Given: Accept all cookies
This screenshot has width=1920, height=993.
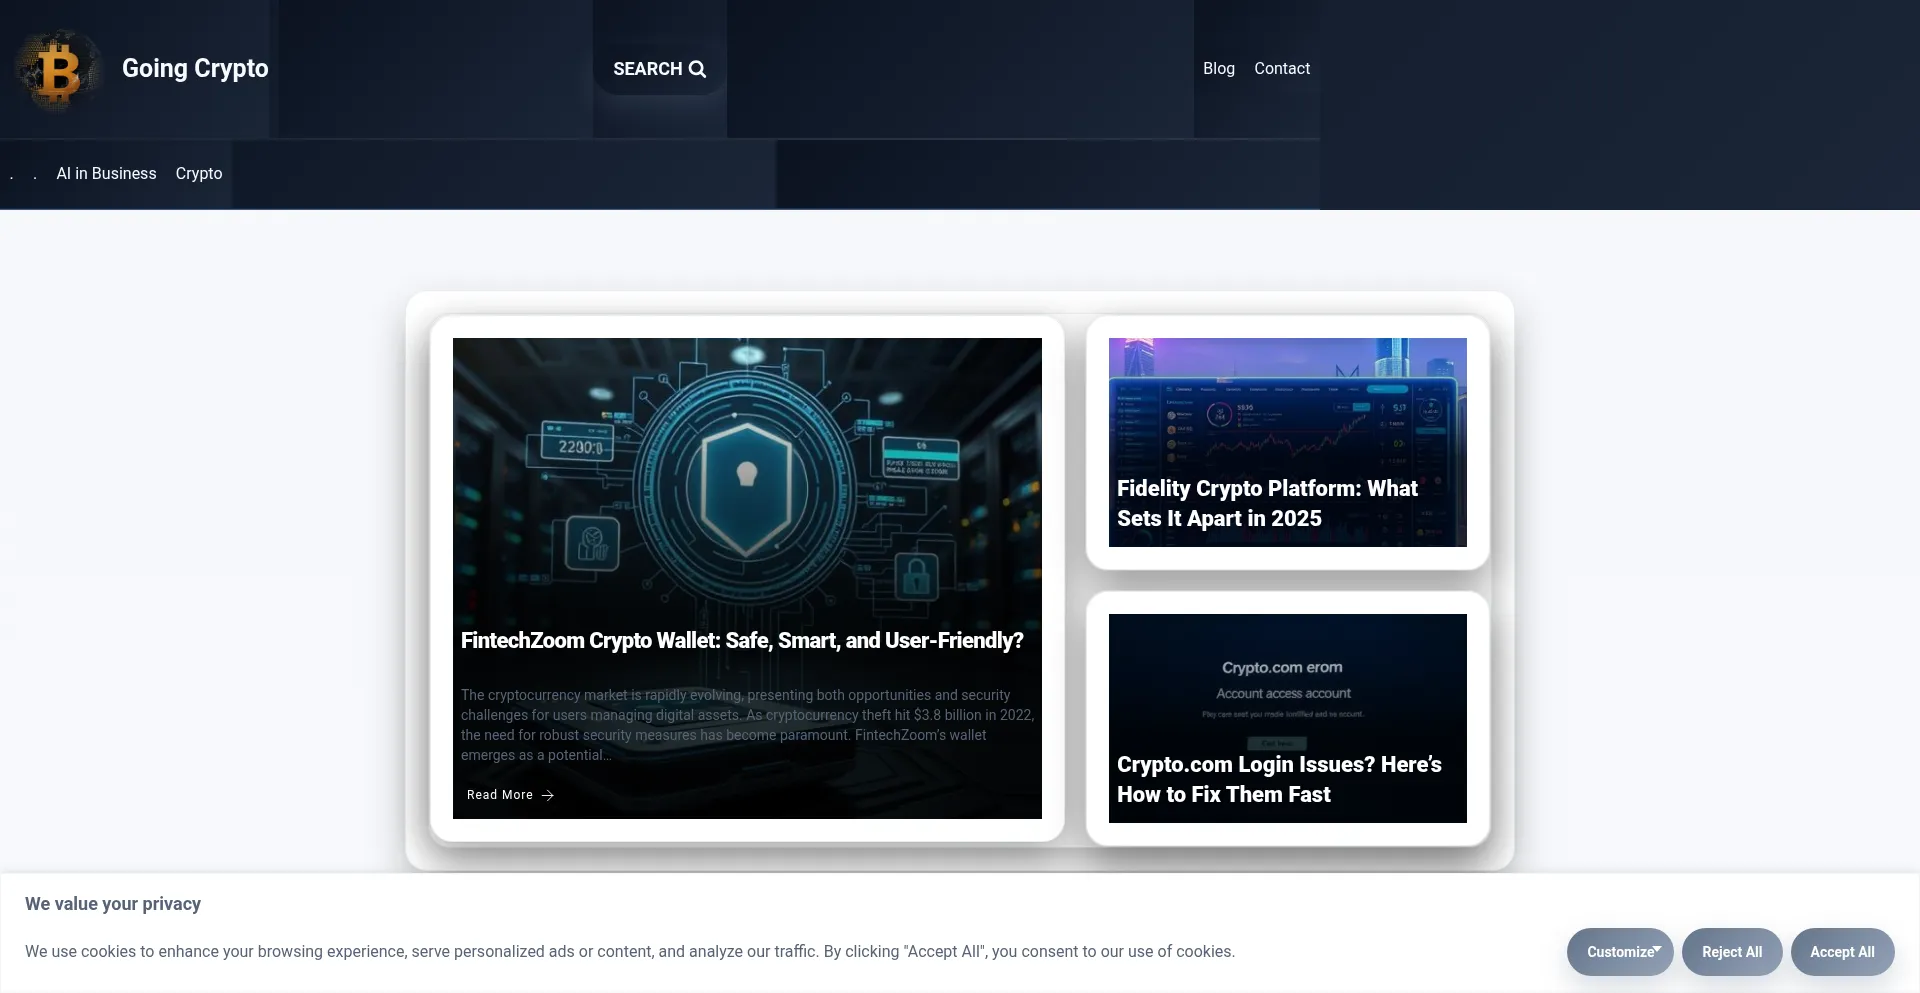Looking at the screenshot, I should [x=1842, y=952].
